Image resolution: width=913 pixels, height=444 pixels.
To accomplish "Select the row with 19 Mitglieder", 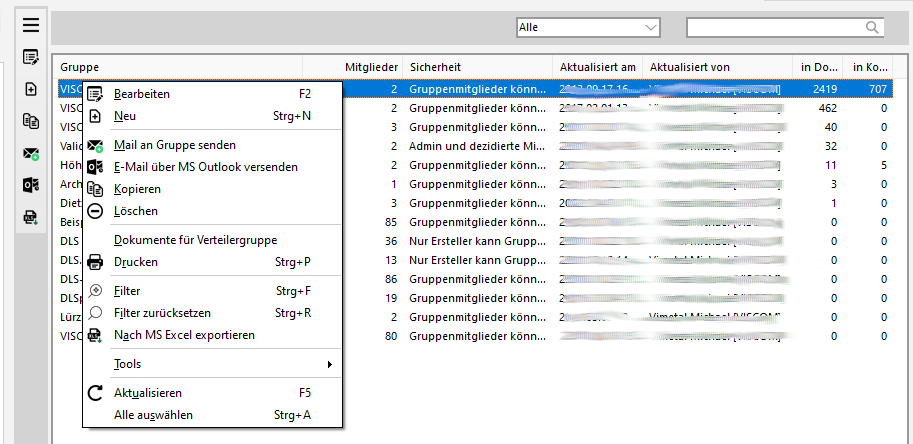I will pos(475,299).
